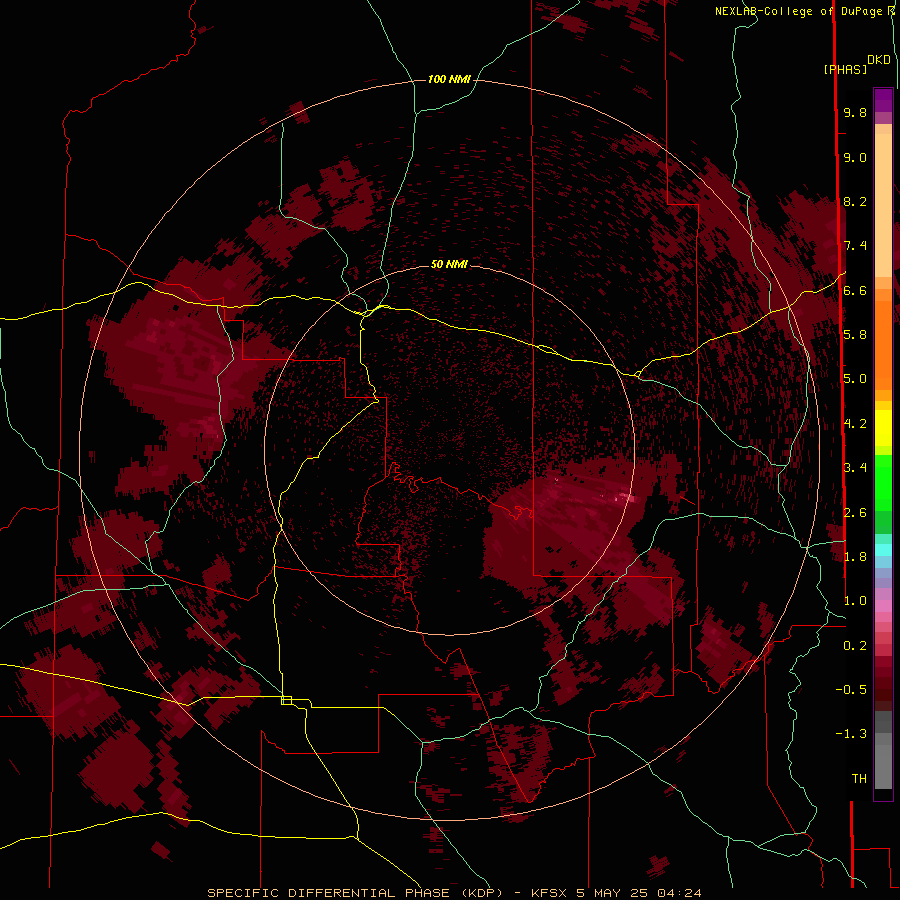Click the KFSX station identifier
This screenshot has width=900, height=900.
(550, 893)
